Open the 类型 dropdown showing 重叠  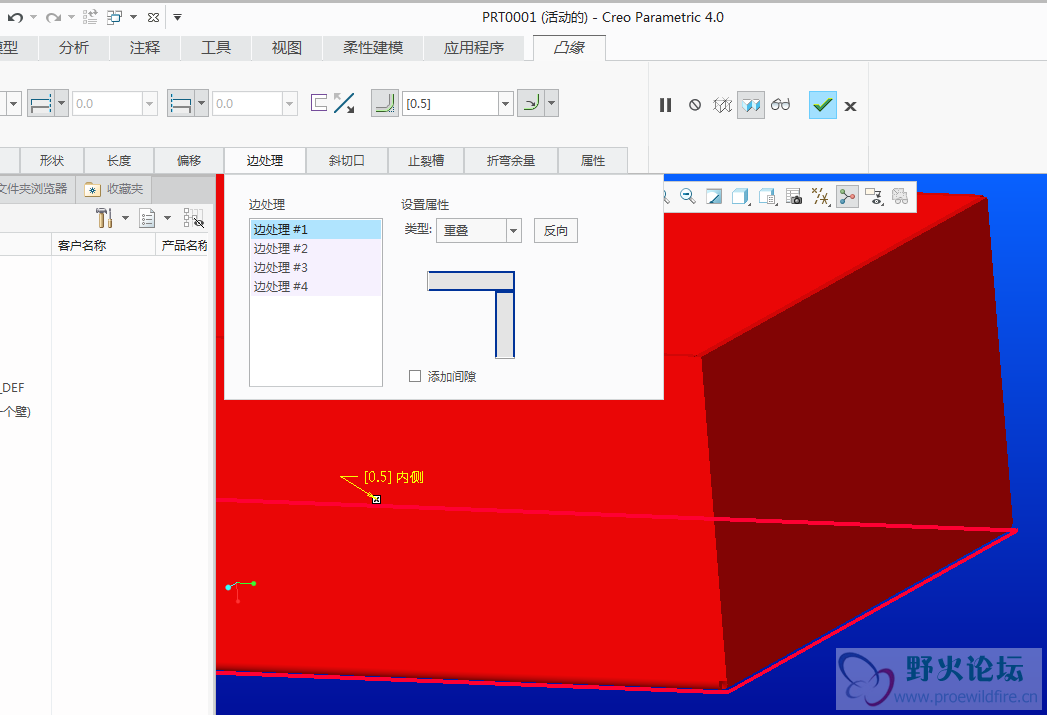click(x=478, y=231)
